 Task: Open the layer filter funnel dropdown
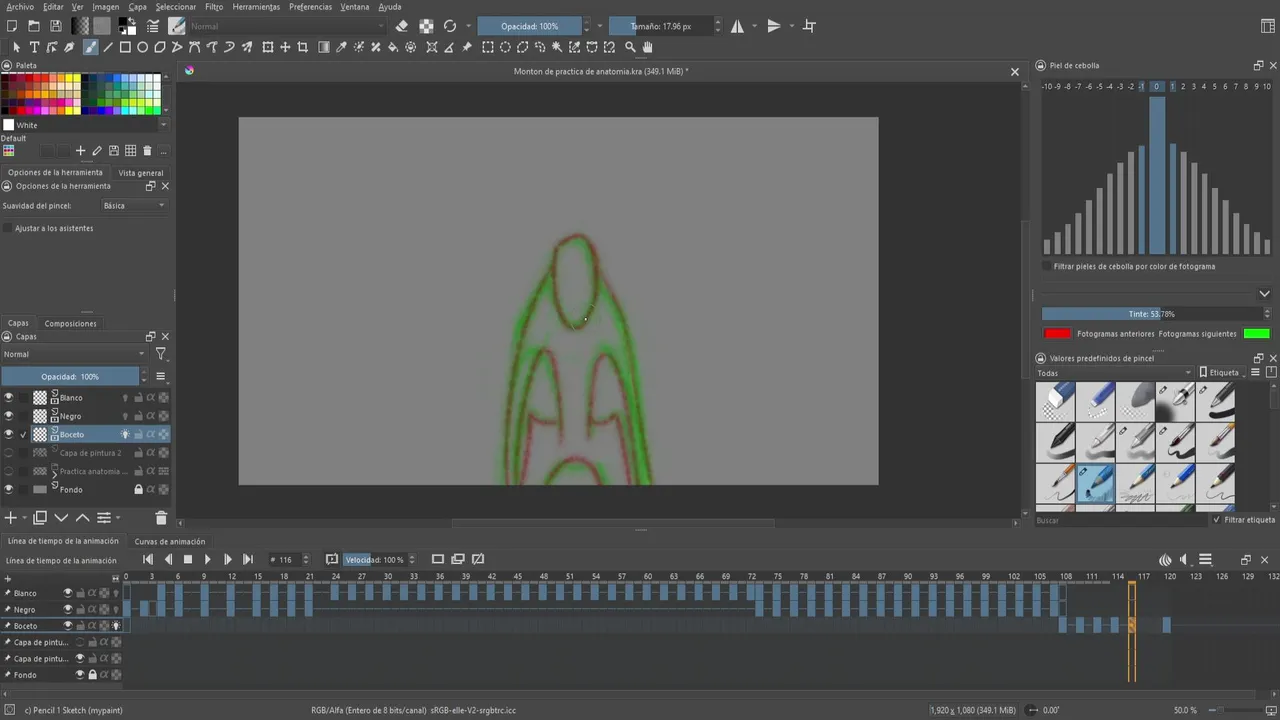tap(161, 354)
